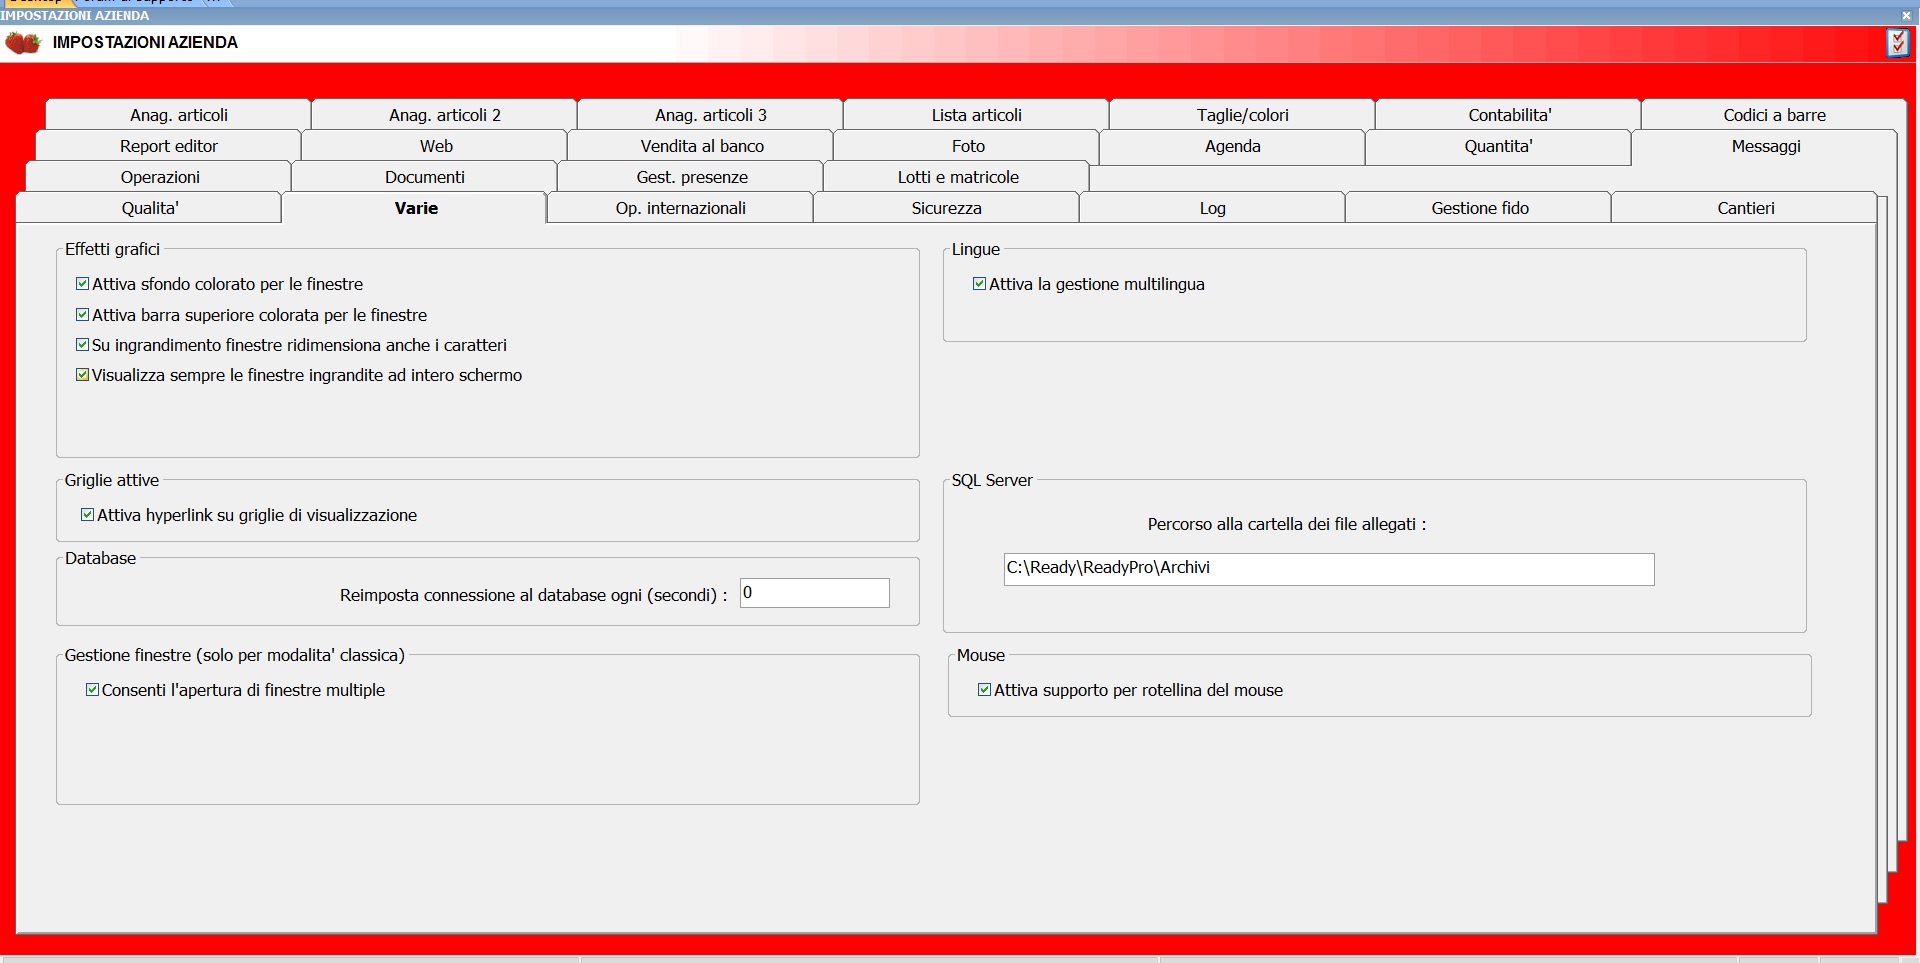Click the 'Reimposta connessione al database ogni (secondi)' label
The height and width of the screenshot is (963, 1920).
click(x=534, y=595)
